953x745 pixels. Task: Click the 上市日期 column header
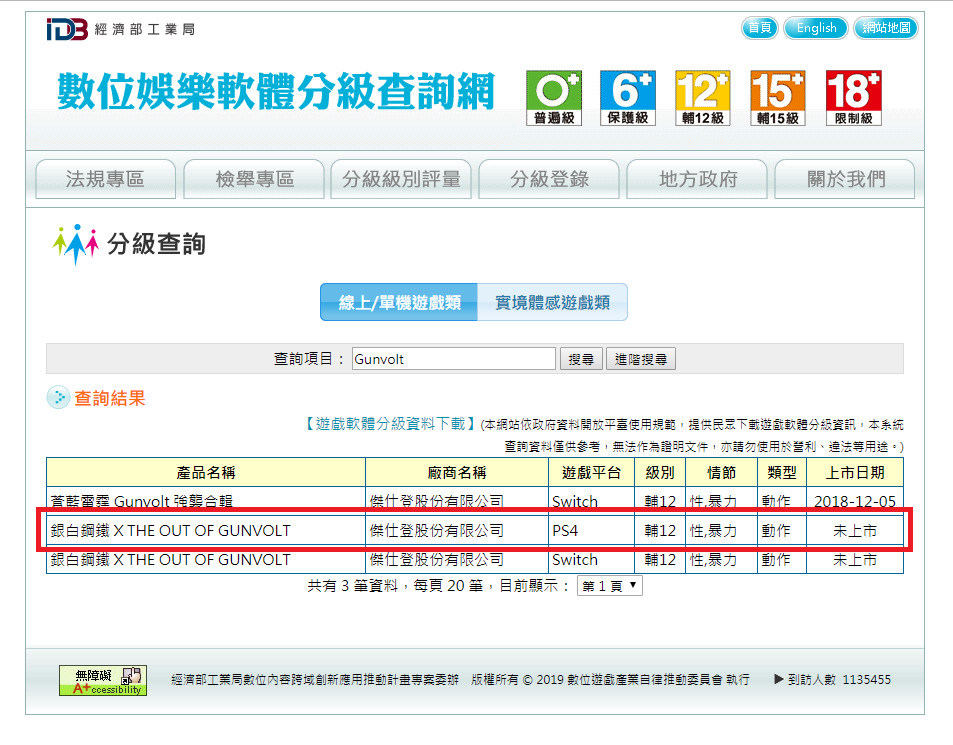click(855, 472)
